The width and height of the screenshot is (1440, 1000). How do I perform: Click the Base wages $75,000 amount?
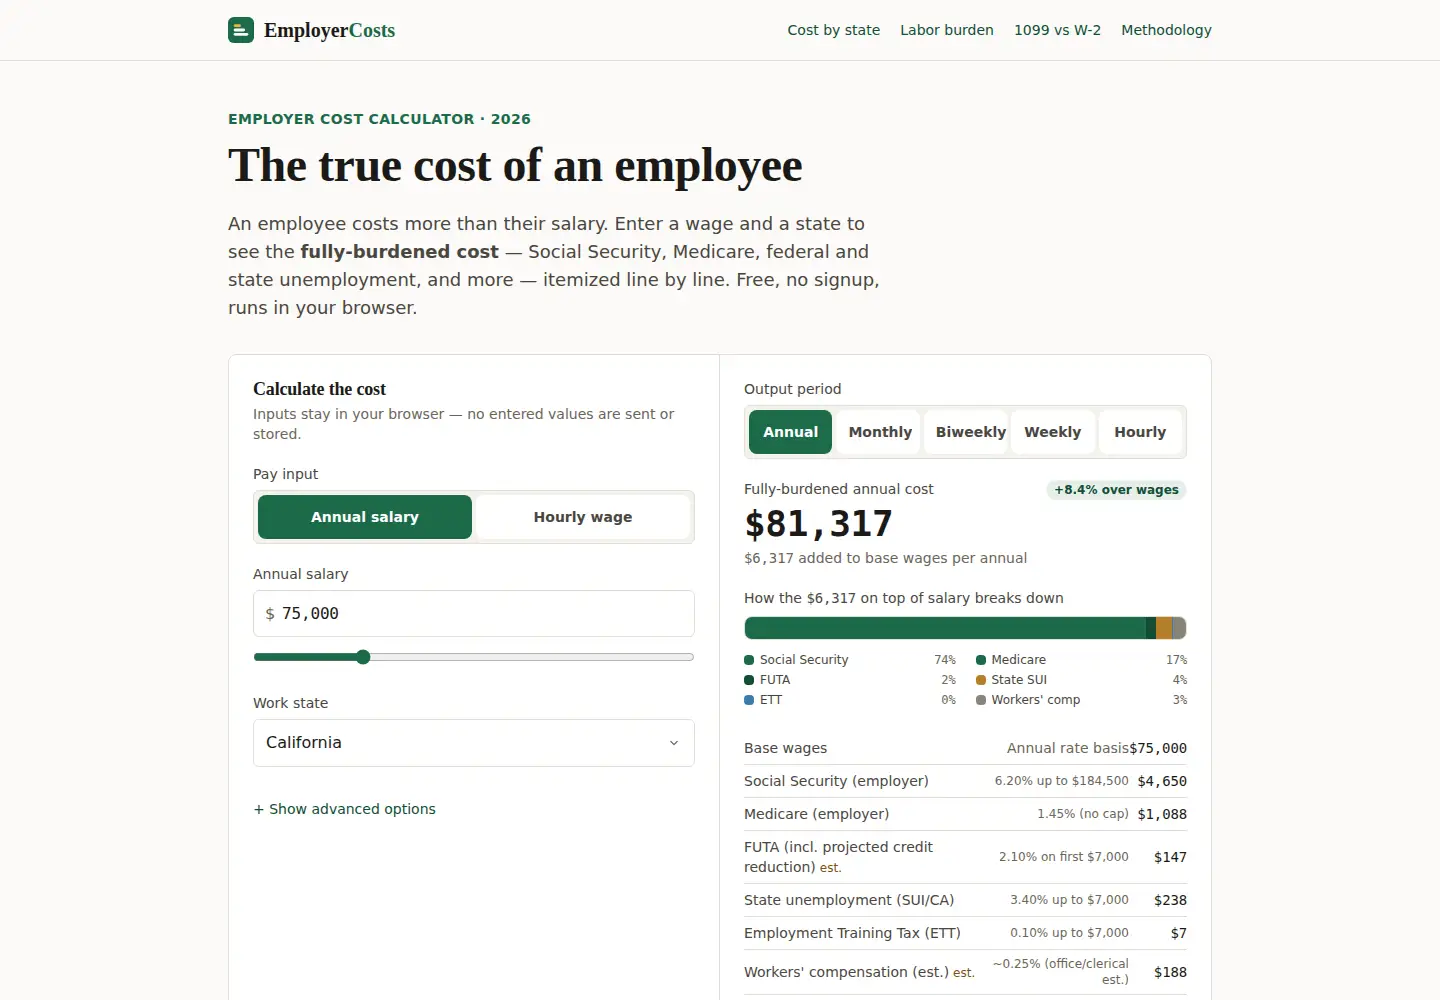pos(1158,748)
